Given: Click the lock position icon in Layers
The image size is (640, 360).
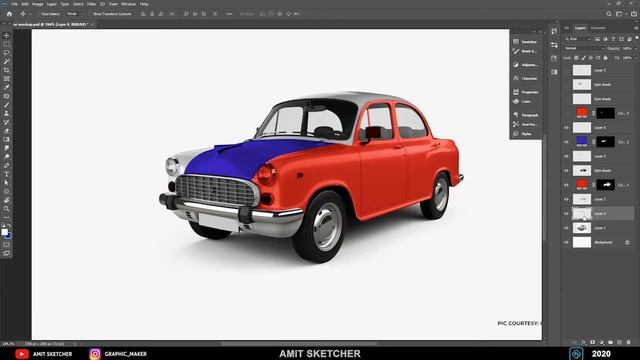Looking at the screenshot, I should 591,58.
